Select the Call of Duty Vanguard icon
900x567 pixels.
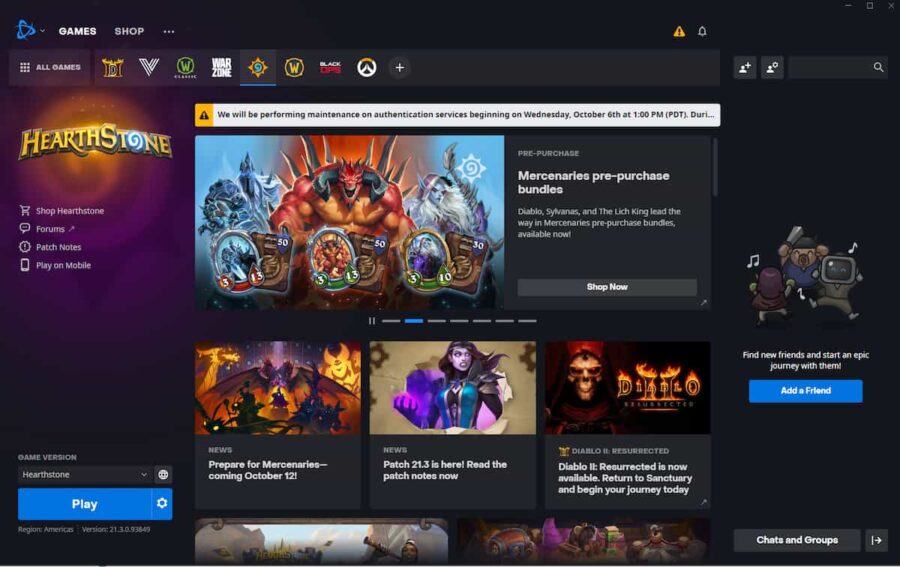pyautogui.click(x=149, y=68)
